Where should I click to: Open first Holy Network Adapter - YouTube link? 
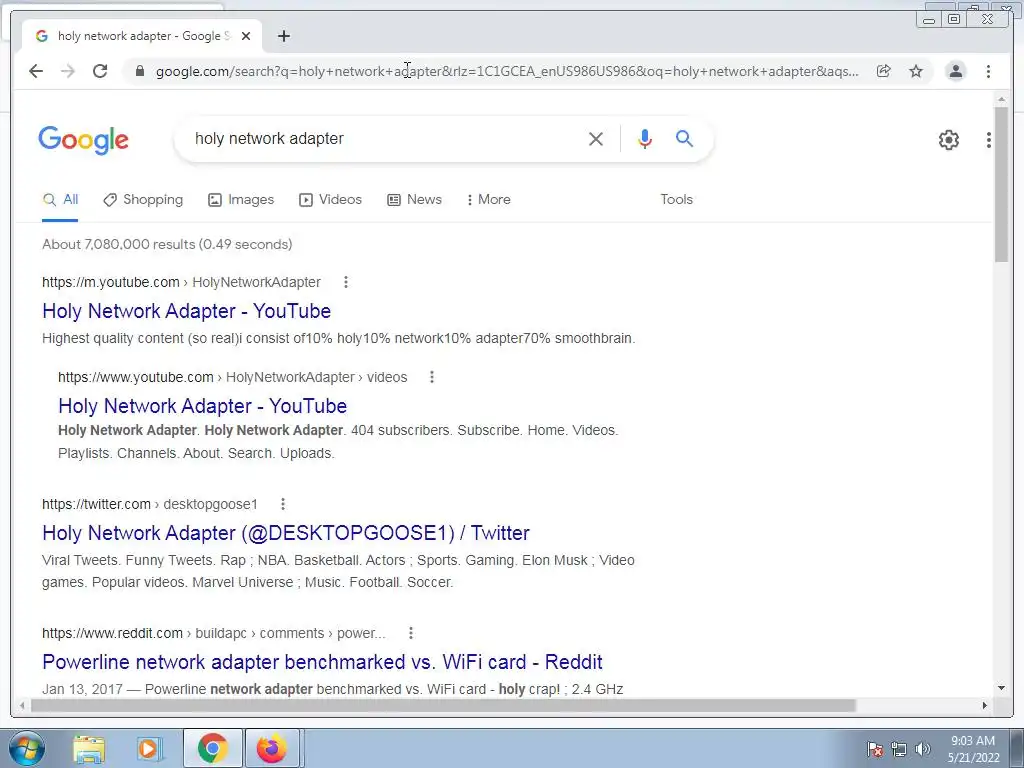pyautogui.click(x=187, y=311)
